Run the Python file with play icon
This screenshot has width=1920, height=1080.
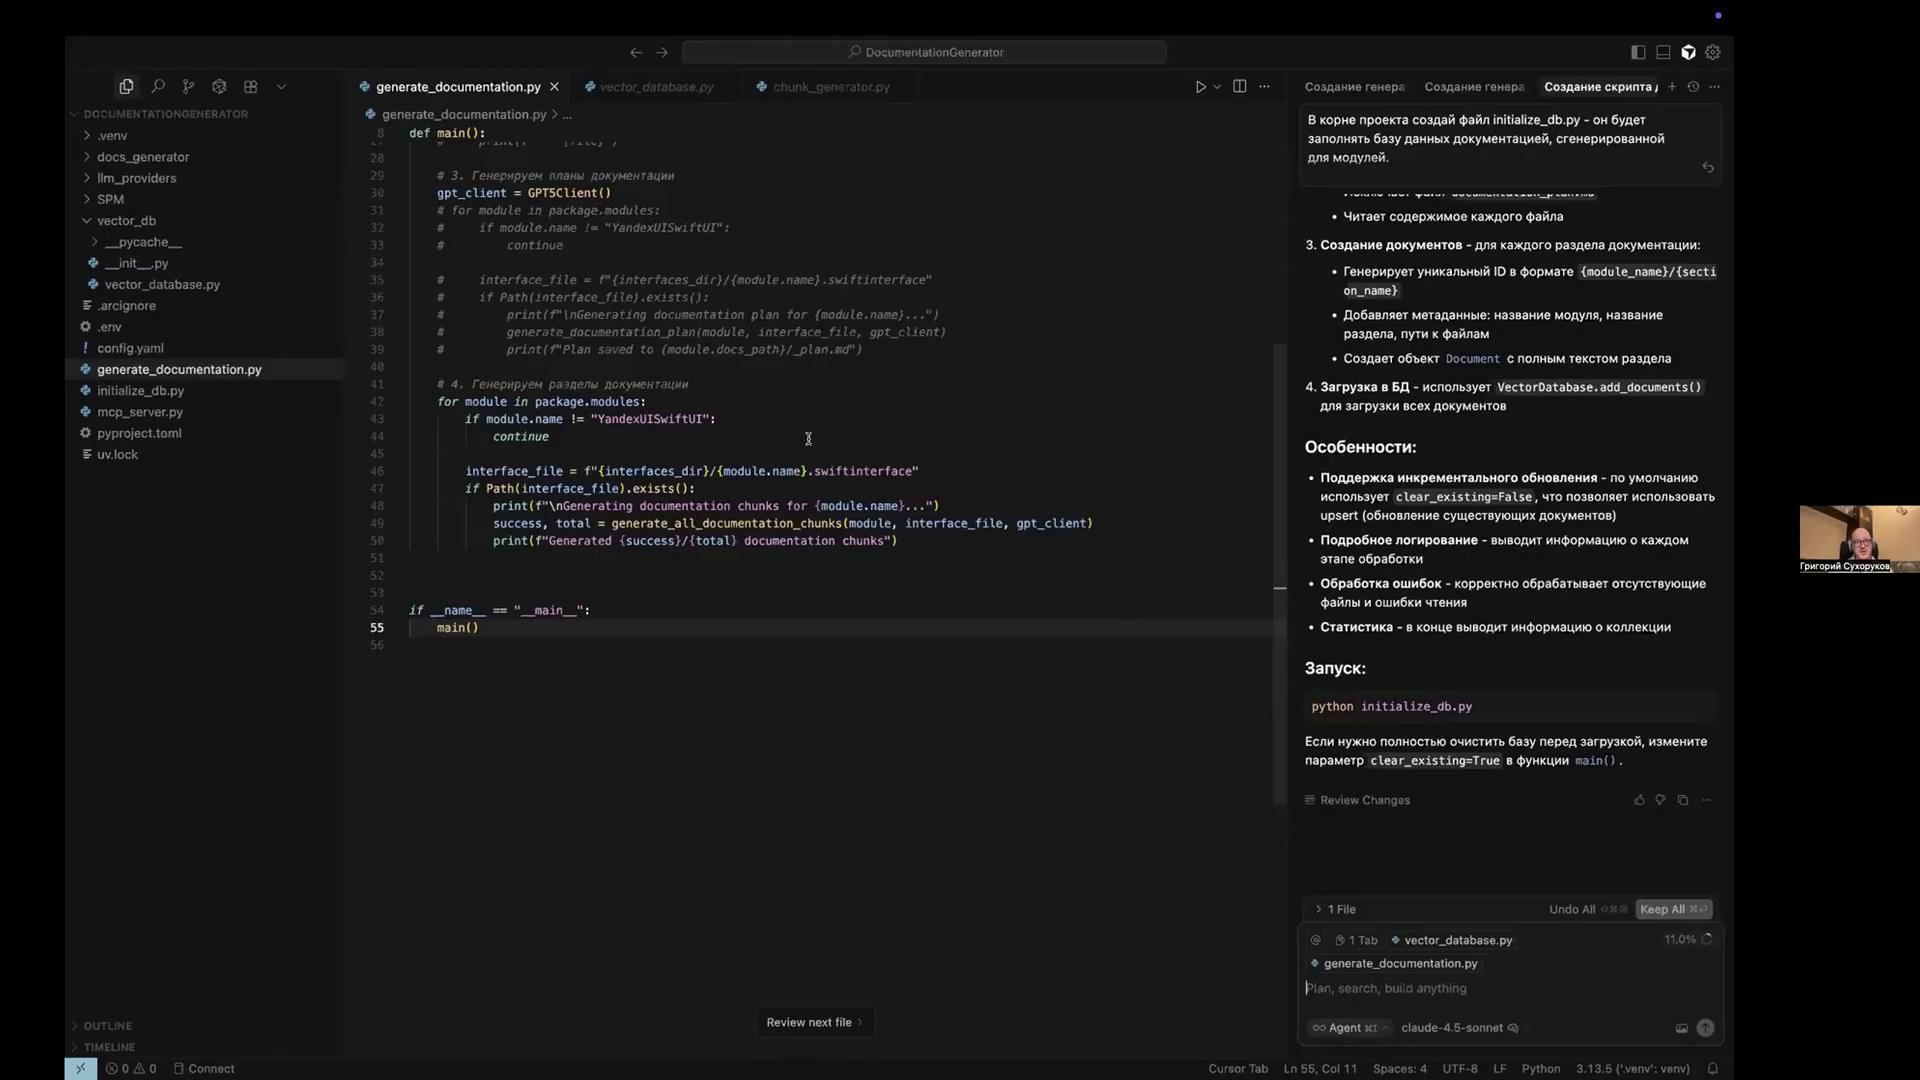tap(1200, 87)
